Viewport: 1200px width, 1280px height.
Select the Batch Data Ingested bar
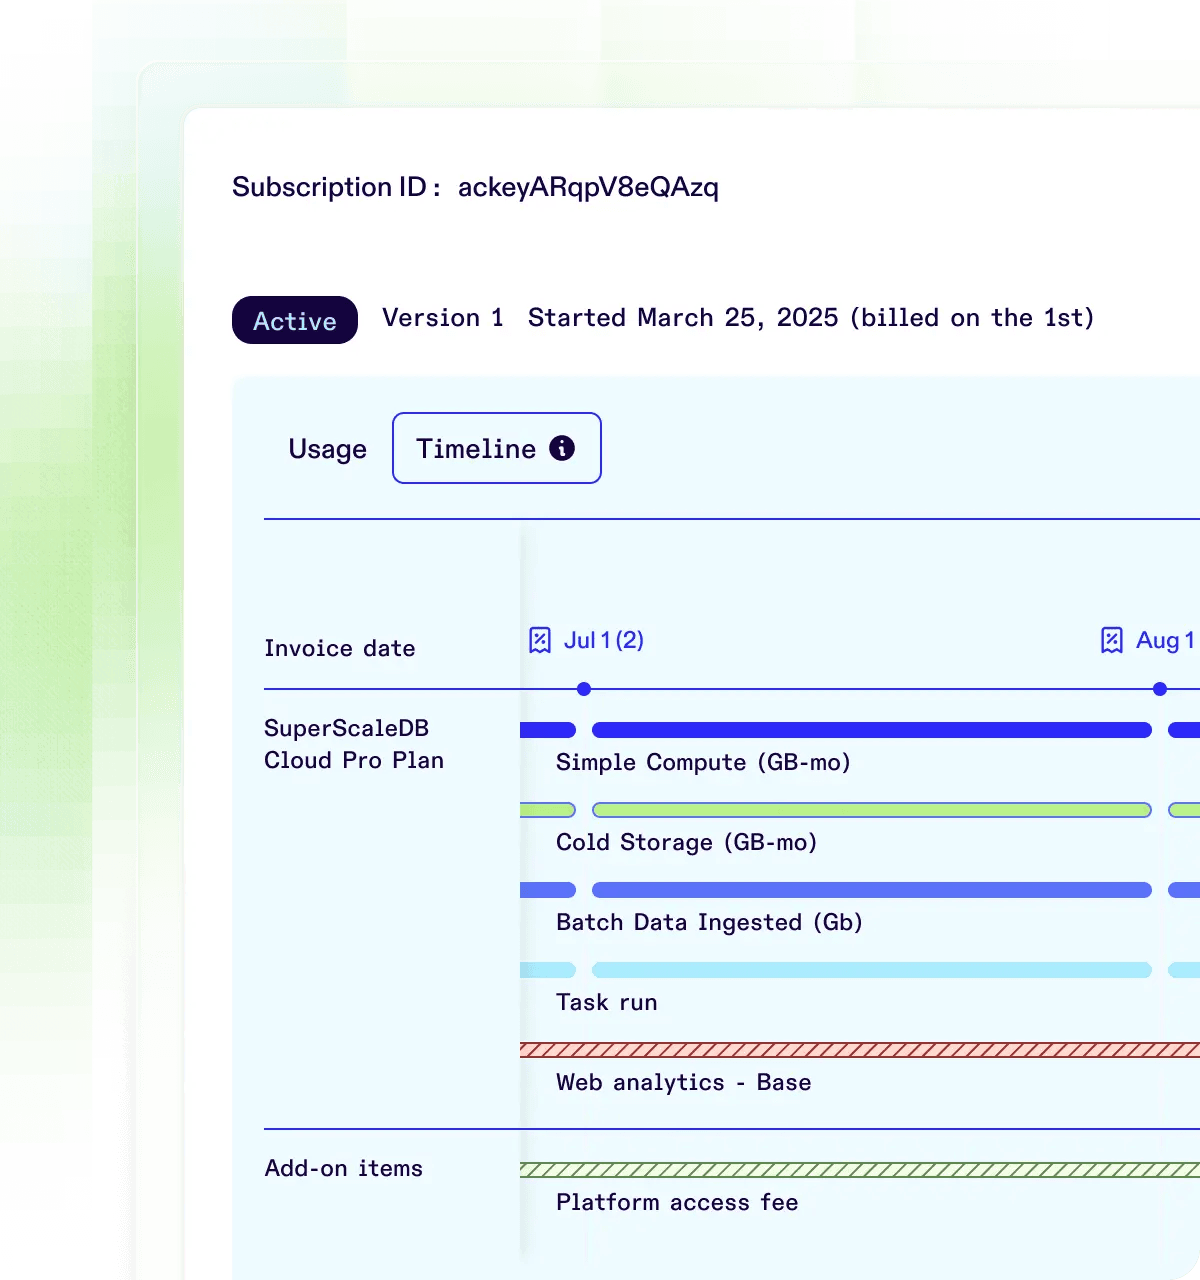[x=871, y=890]
